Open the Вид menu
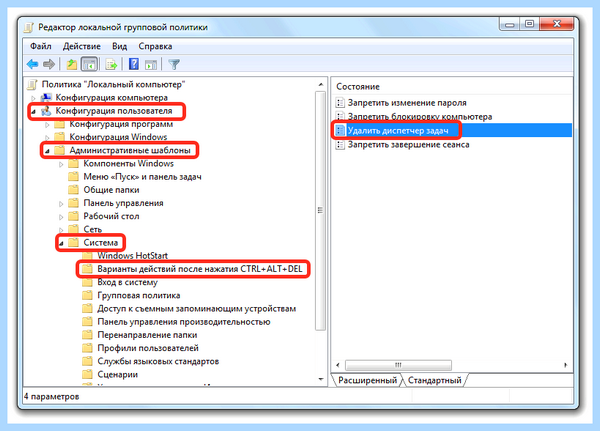Image resolution: width=600 pixels, height=431 pixels. tap(119, 46)
